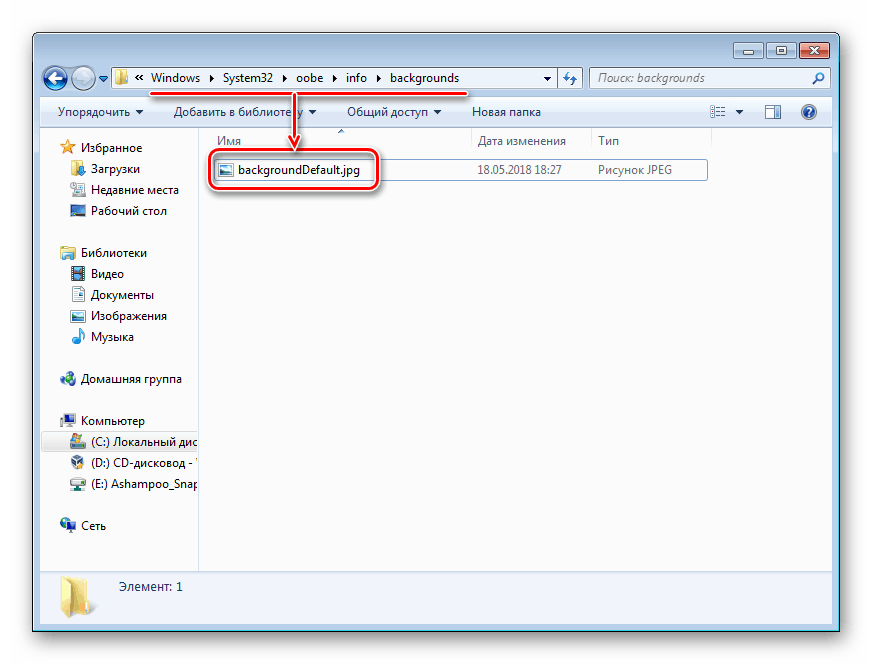Change view using the view icon

pos(717,112)
